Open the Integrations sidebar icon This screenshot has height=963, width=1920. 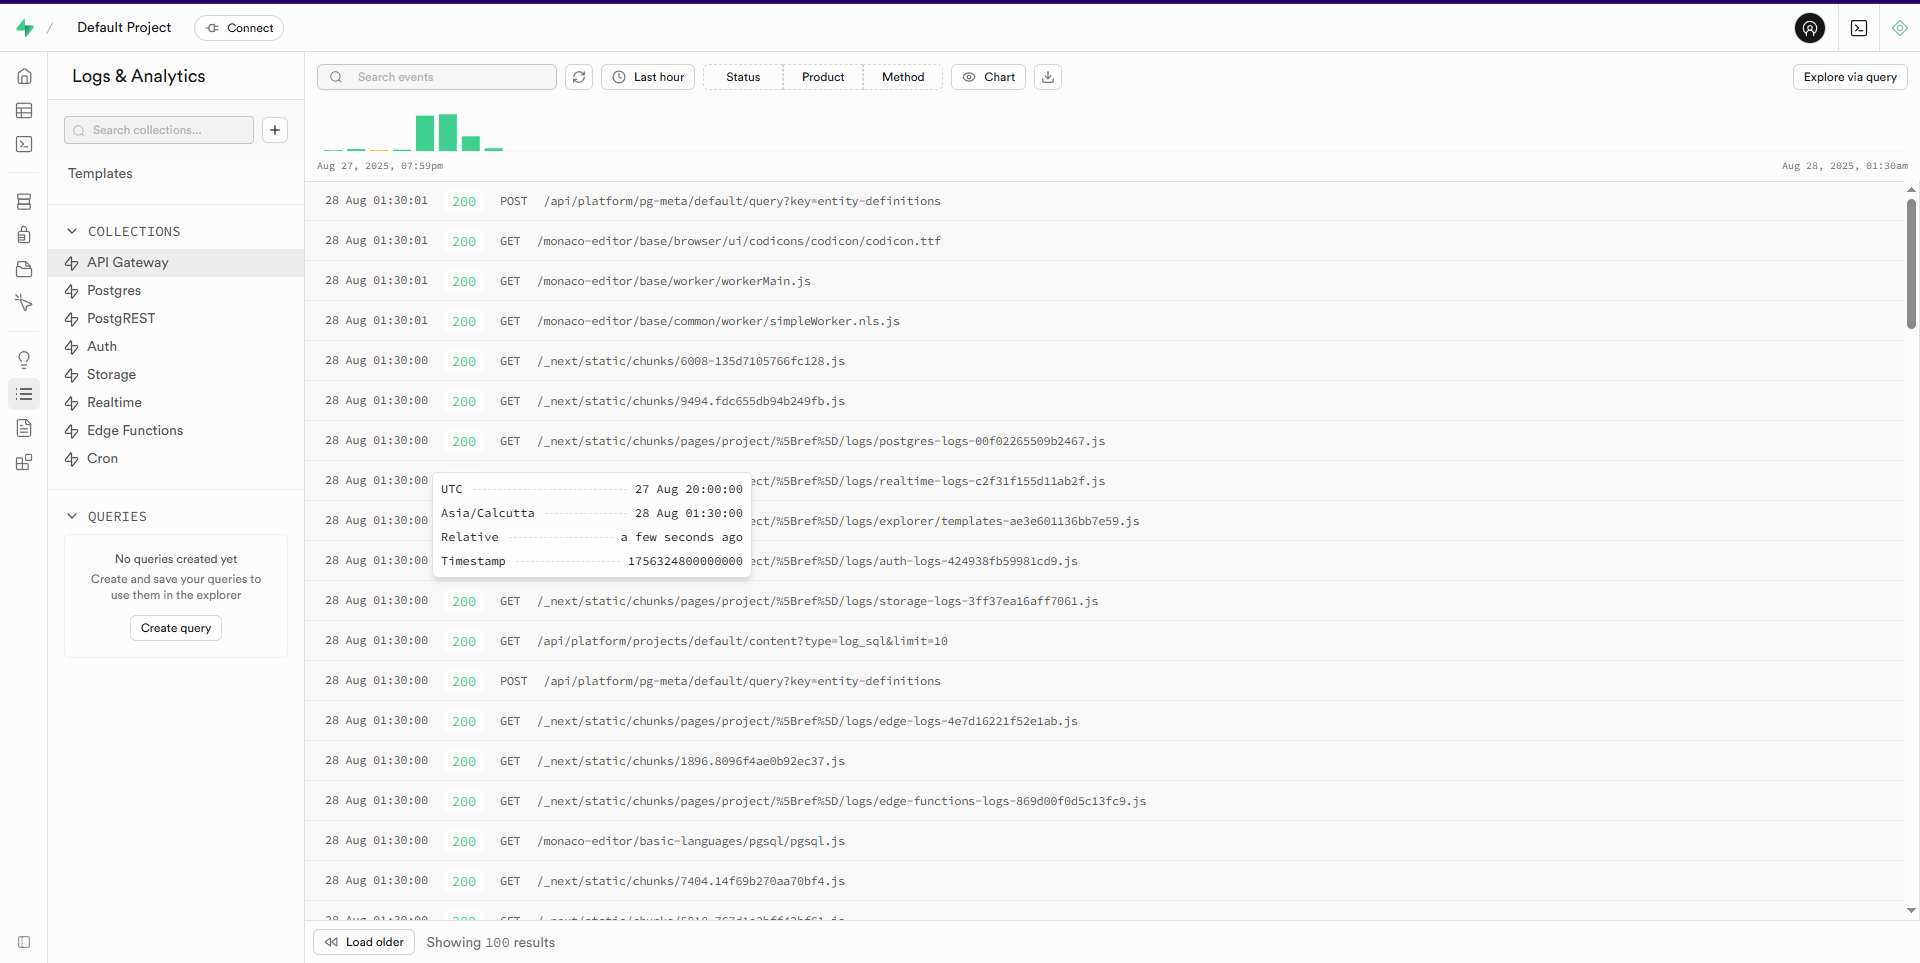24,462
